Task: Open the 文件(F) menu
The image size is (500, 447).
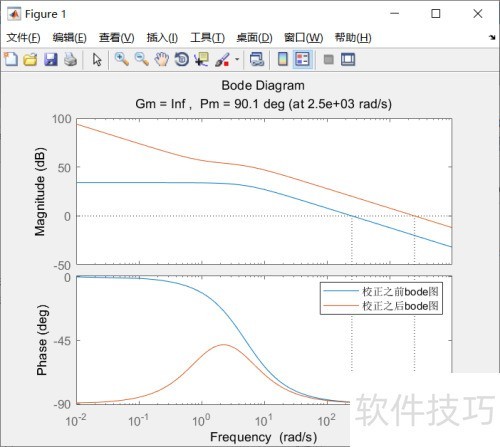Action: [x=23, y=38]
